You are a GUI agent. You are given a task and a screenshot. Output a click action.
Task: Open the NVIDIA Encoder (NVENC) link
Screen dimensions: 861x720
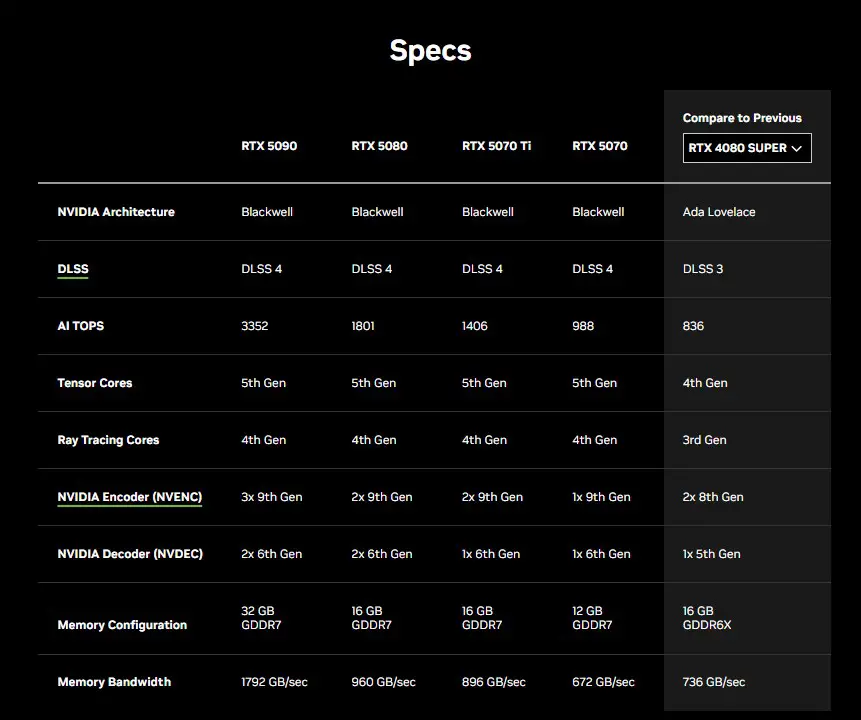tap(130, 497)
